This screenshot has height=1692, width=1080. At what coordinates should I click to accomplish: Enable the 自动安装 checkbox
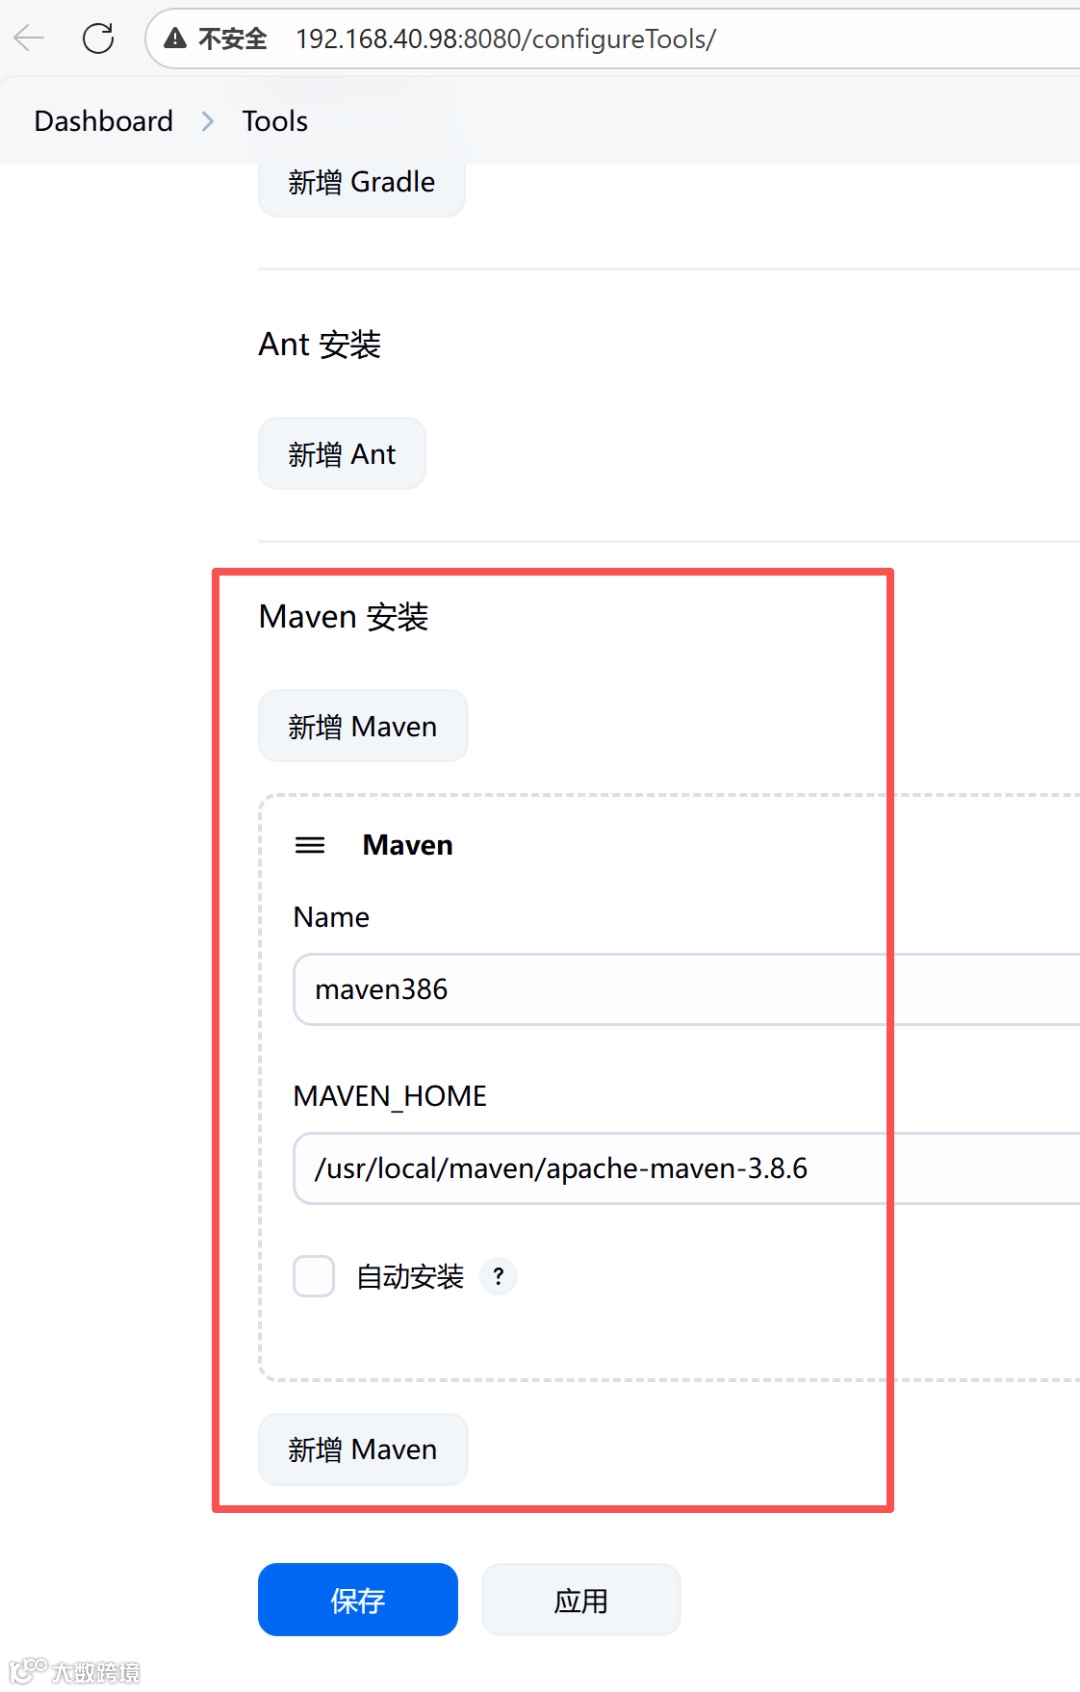[x=314, y=1276]
